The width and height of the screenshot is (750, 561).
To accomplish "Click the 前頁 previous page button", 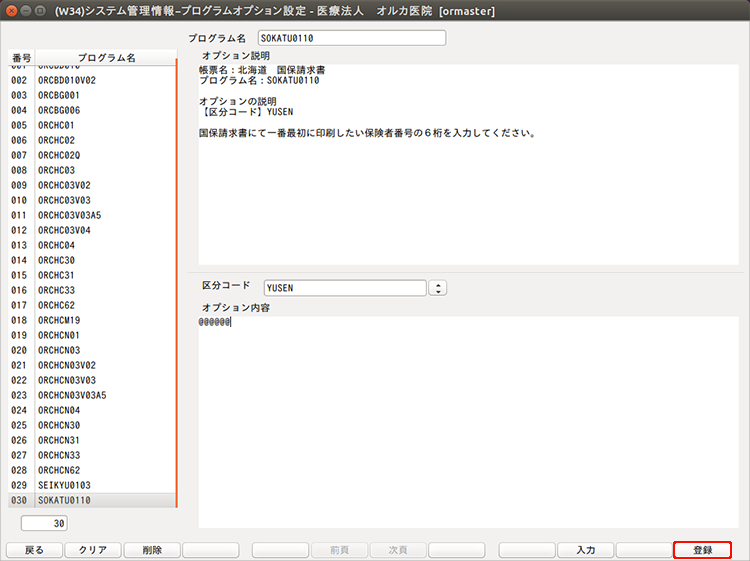I will coord(339,550).
